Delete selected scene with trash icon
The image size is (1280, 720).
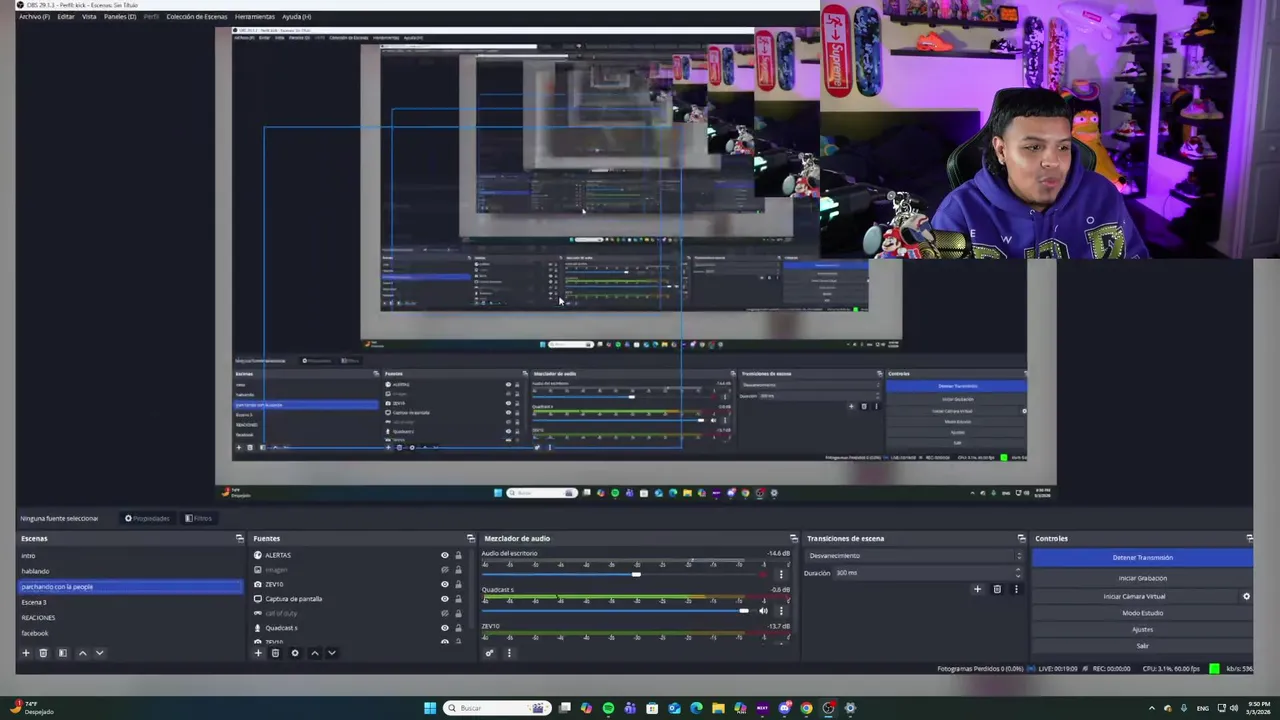click(x=43, y=653)
